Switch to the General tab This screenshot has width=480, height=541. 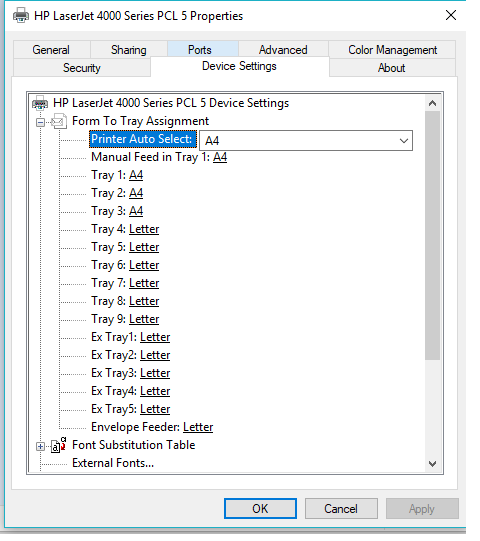coord(51,50)
